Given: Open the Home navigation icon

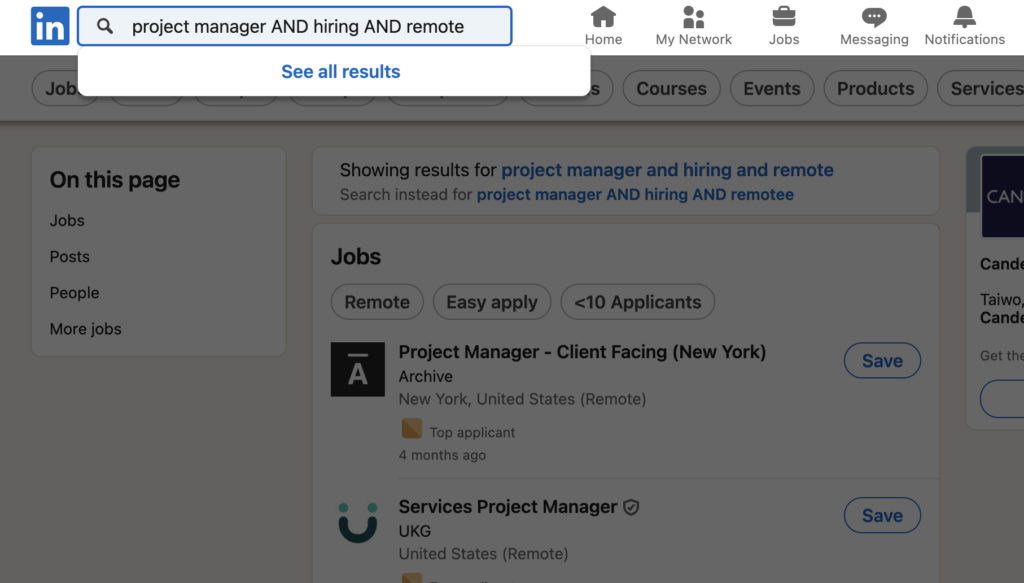Looking at the screenshot, I should tap(603, 17).
